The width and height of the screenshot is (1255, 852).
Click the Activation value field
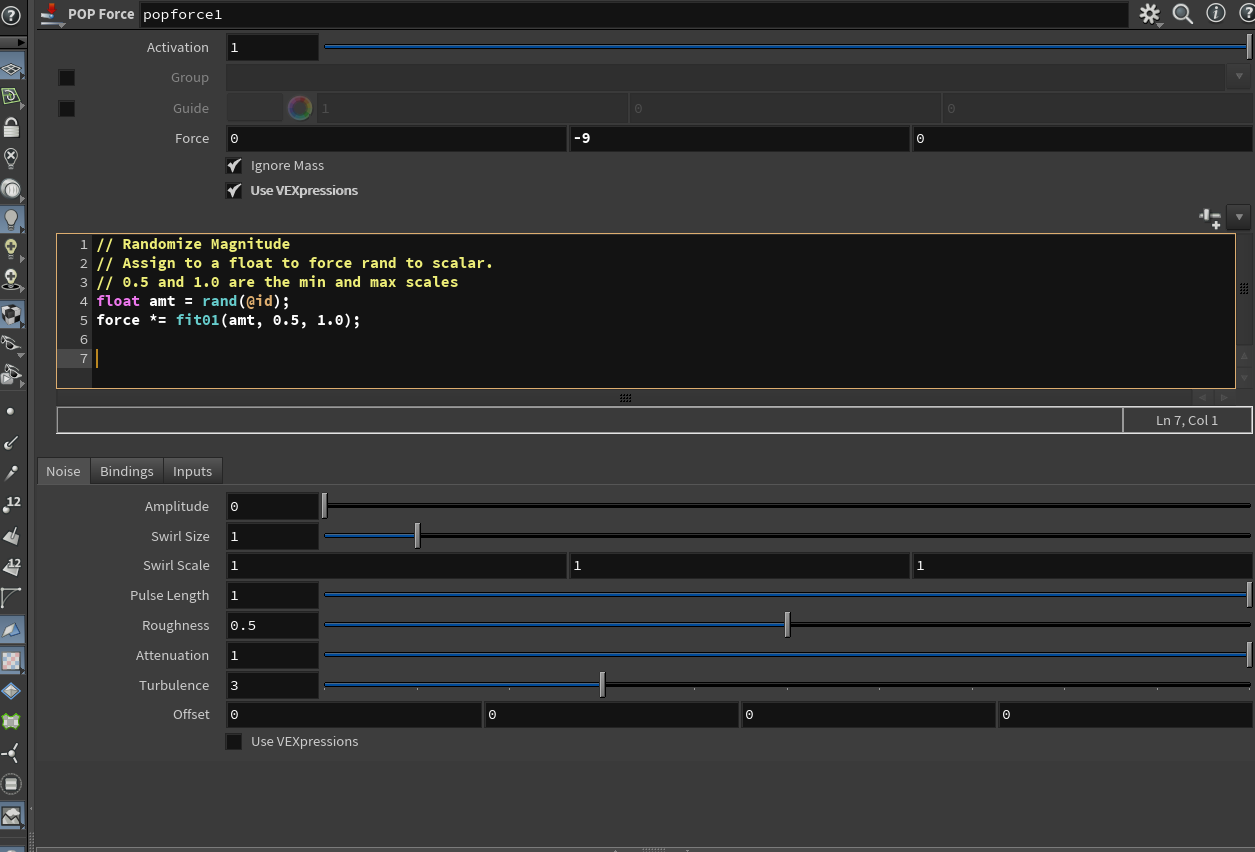(x=272, y=47)
